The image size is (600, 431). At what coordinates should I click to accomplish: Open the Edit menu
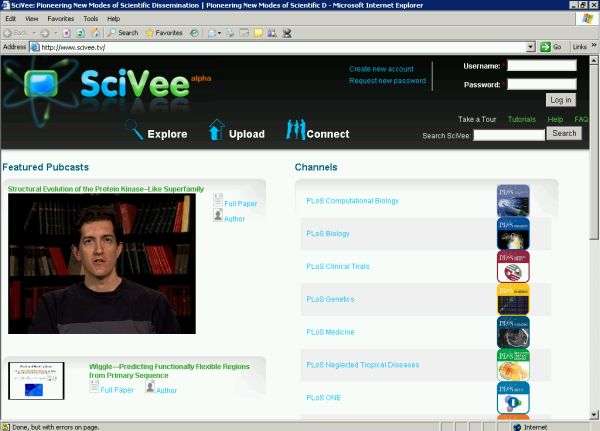(10, 19)
